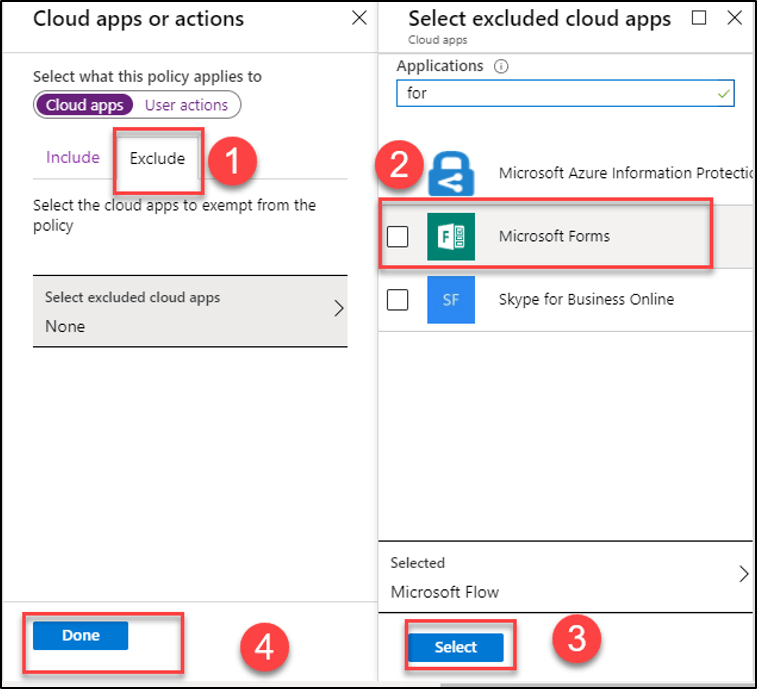The height and width of the screenshot is (689, 757).
Task: Expand the Select excluded cloud apps chevron
Action: 338,308
